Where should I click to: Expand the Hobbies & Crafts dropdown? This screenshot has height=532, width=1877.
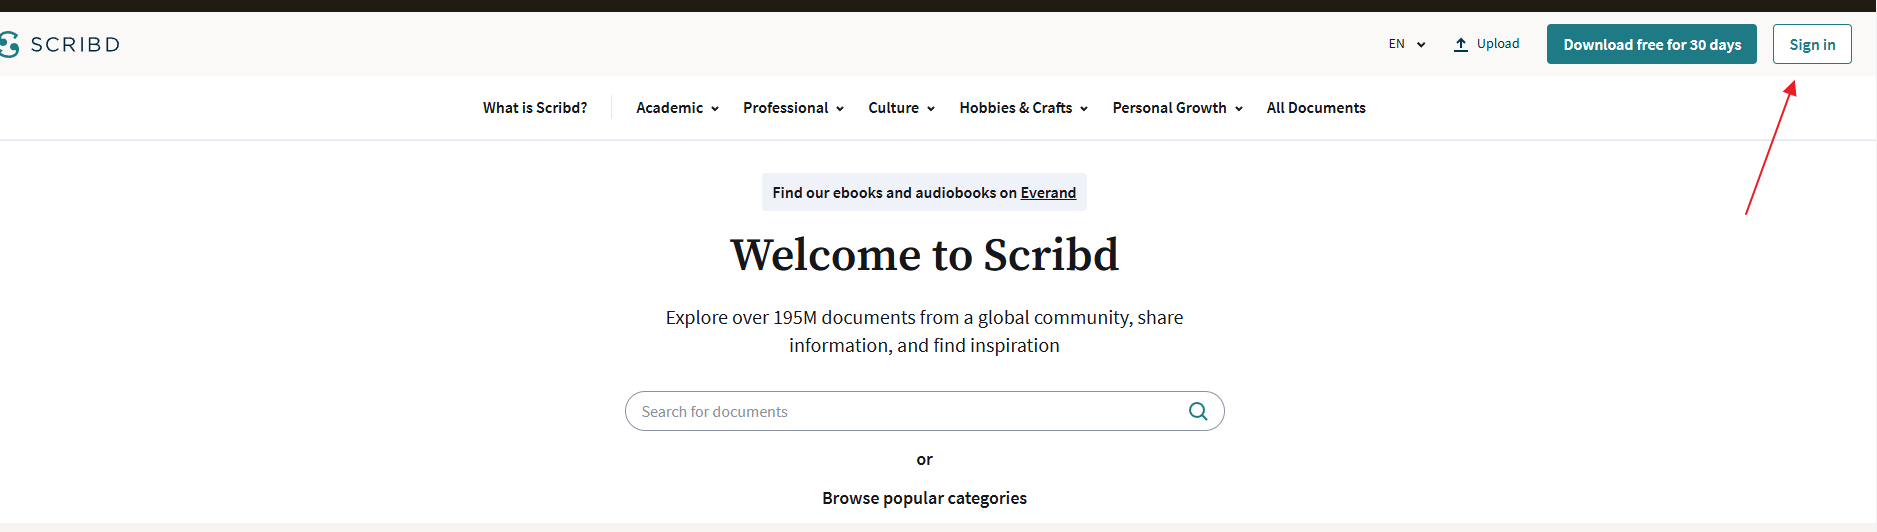click(1023, 108)
